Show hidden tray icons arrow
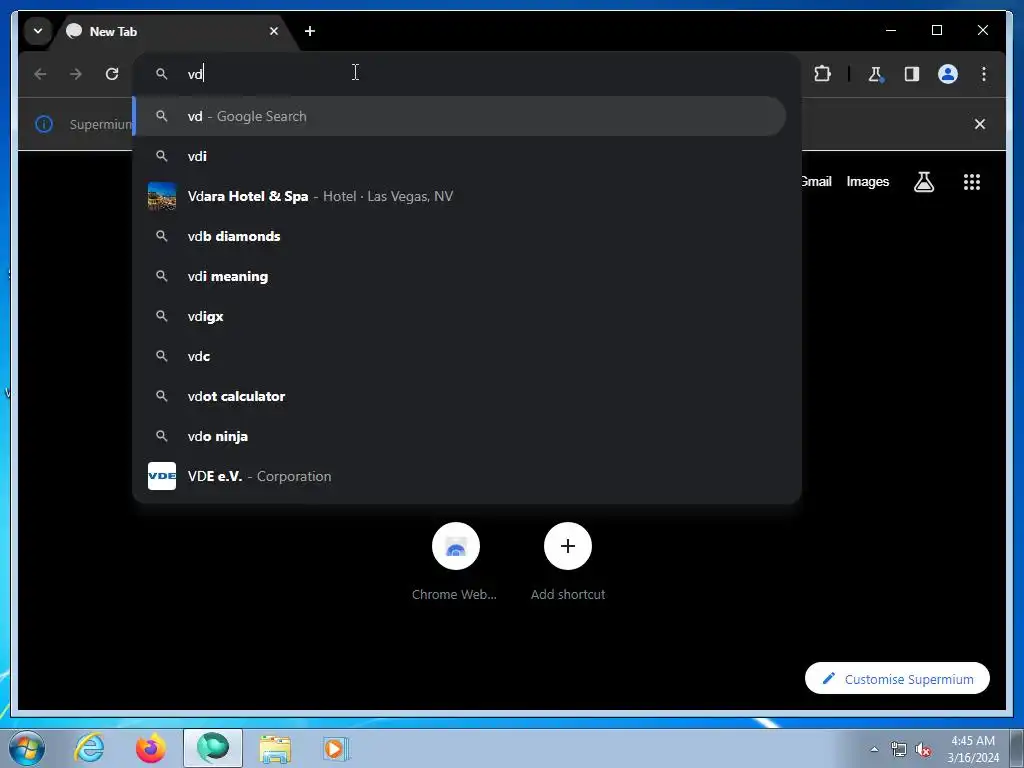The width and height of the screenshot is (1024, 768). click(x=874, y=749)
